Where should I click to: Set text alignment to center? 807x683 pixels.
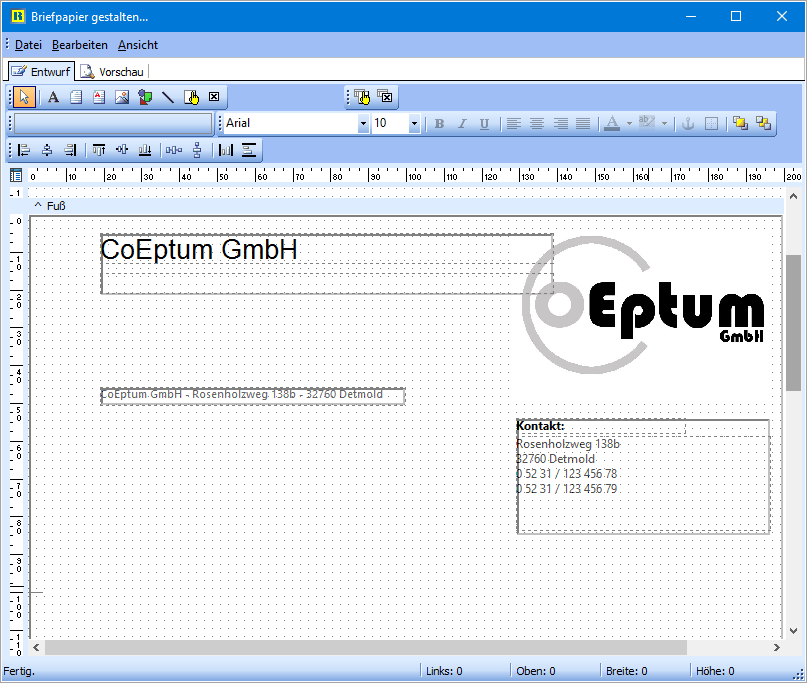pos(537,124)
